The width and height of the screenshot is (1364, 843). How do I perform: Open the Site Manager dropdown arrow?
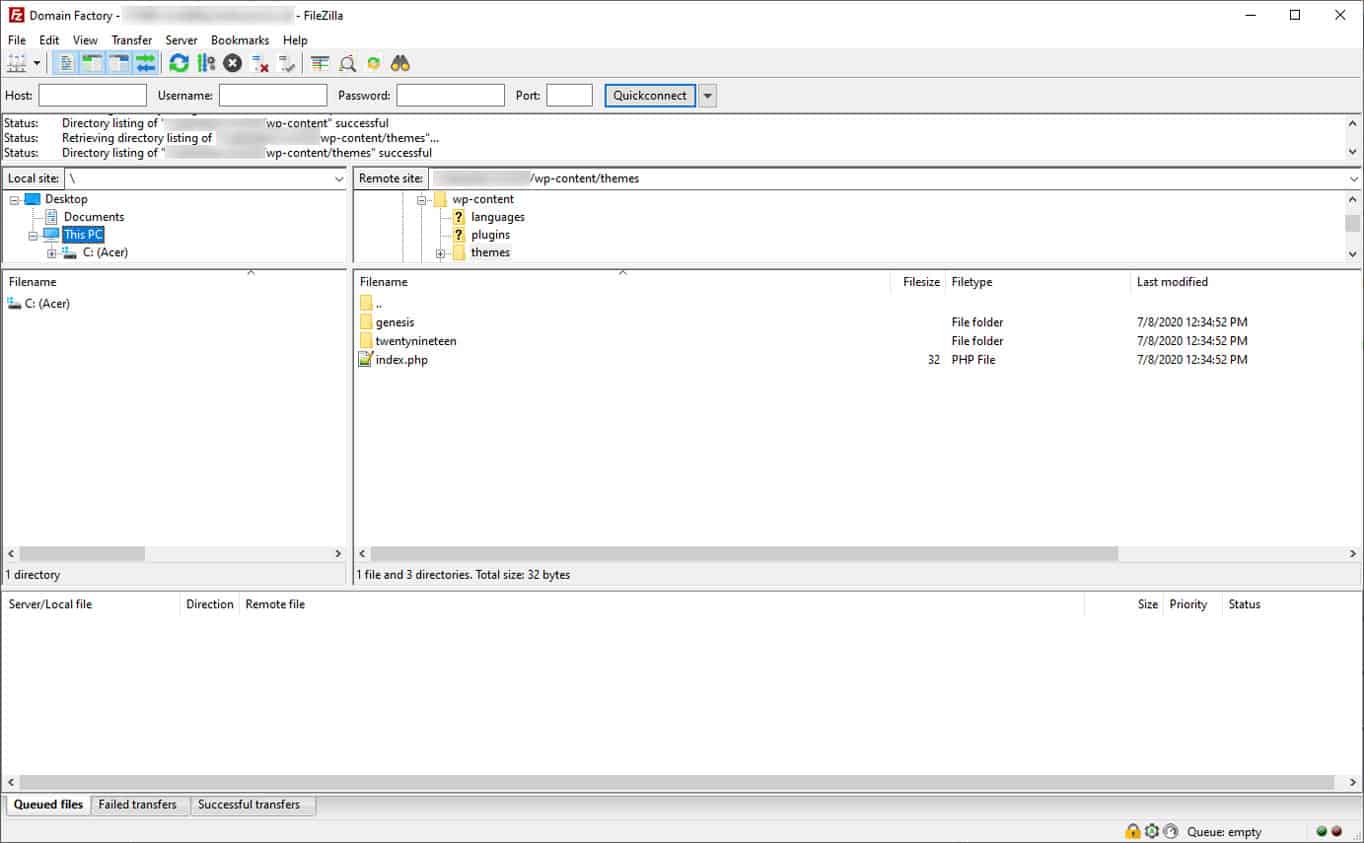(37, 63)
